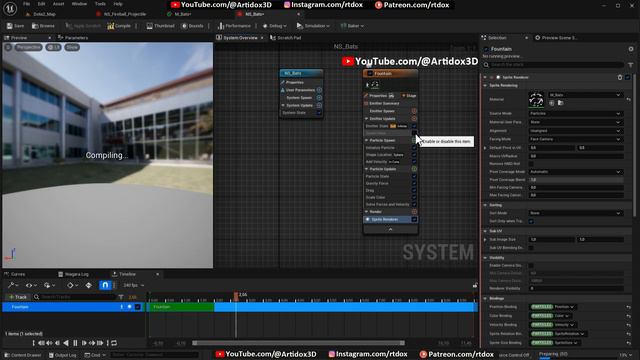
Task: Open the Debug dropdown in toolbar
Action: 274,26
